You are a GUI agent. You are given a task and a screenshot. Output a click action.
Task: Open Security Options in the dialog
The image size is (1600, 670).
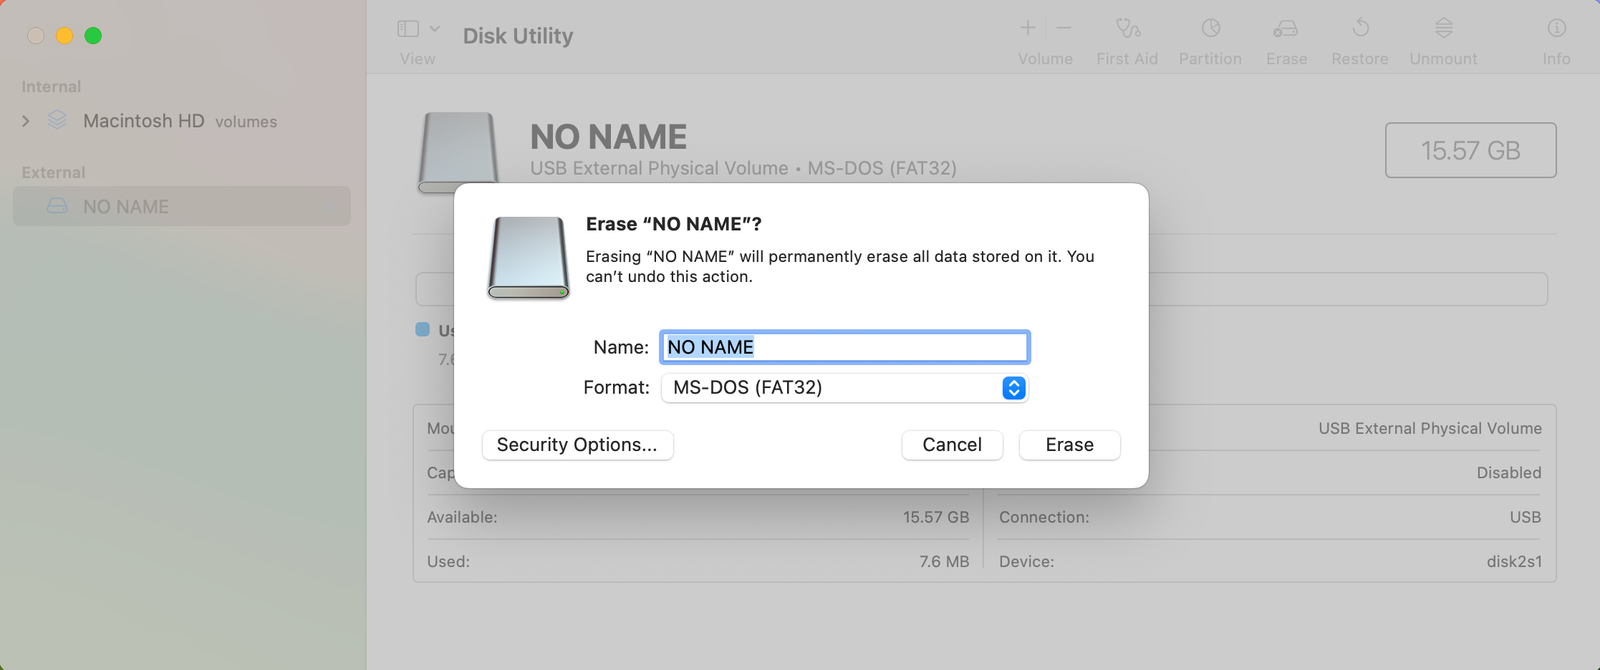[577, 445]
